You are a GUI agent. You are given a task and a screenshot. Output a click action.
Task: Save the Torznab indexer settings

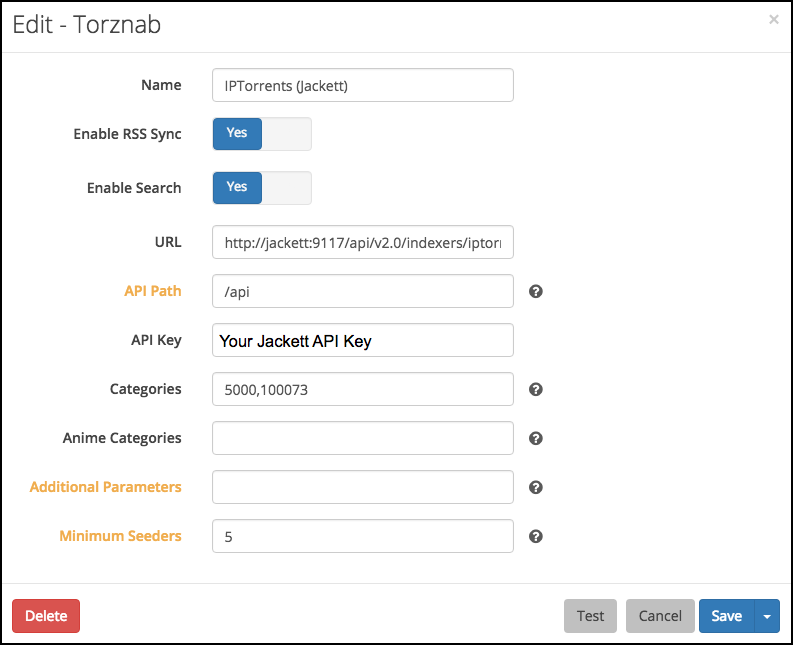click(727, 616)
